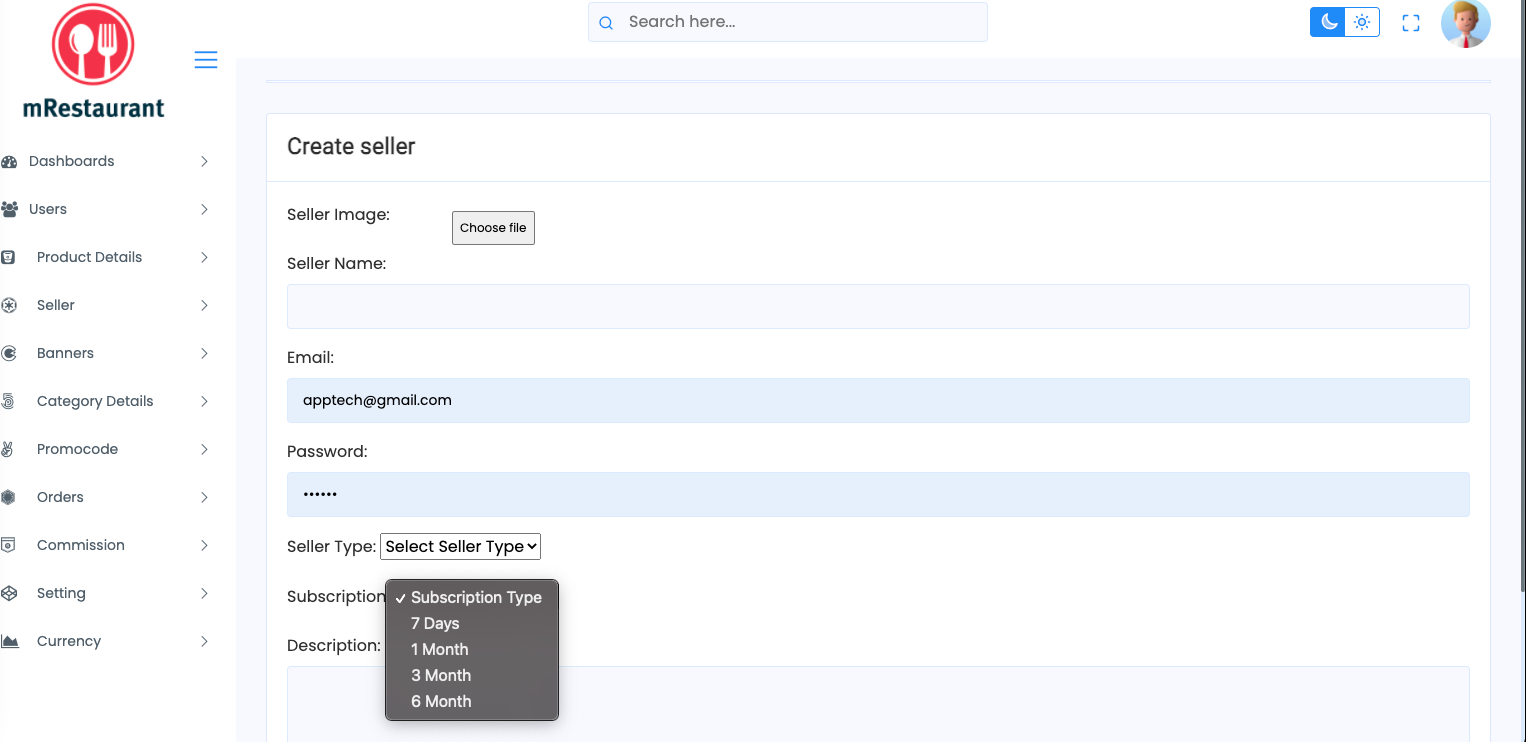Open the user profile avatar

pos(1466,23)
